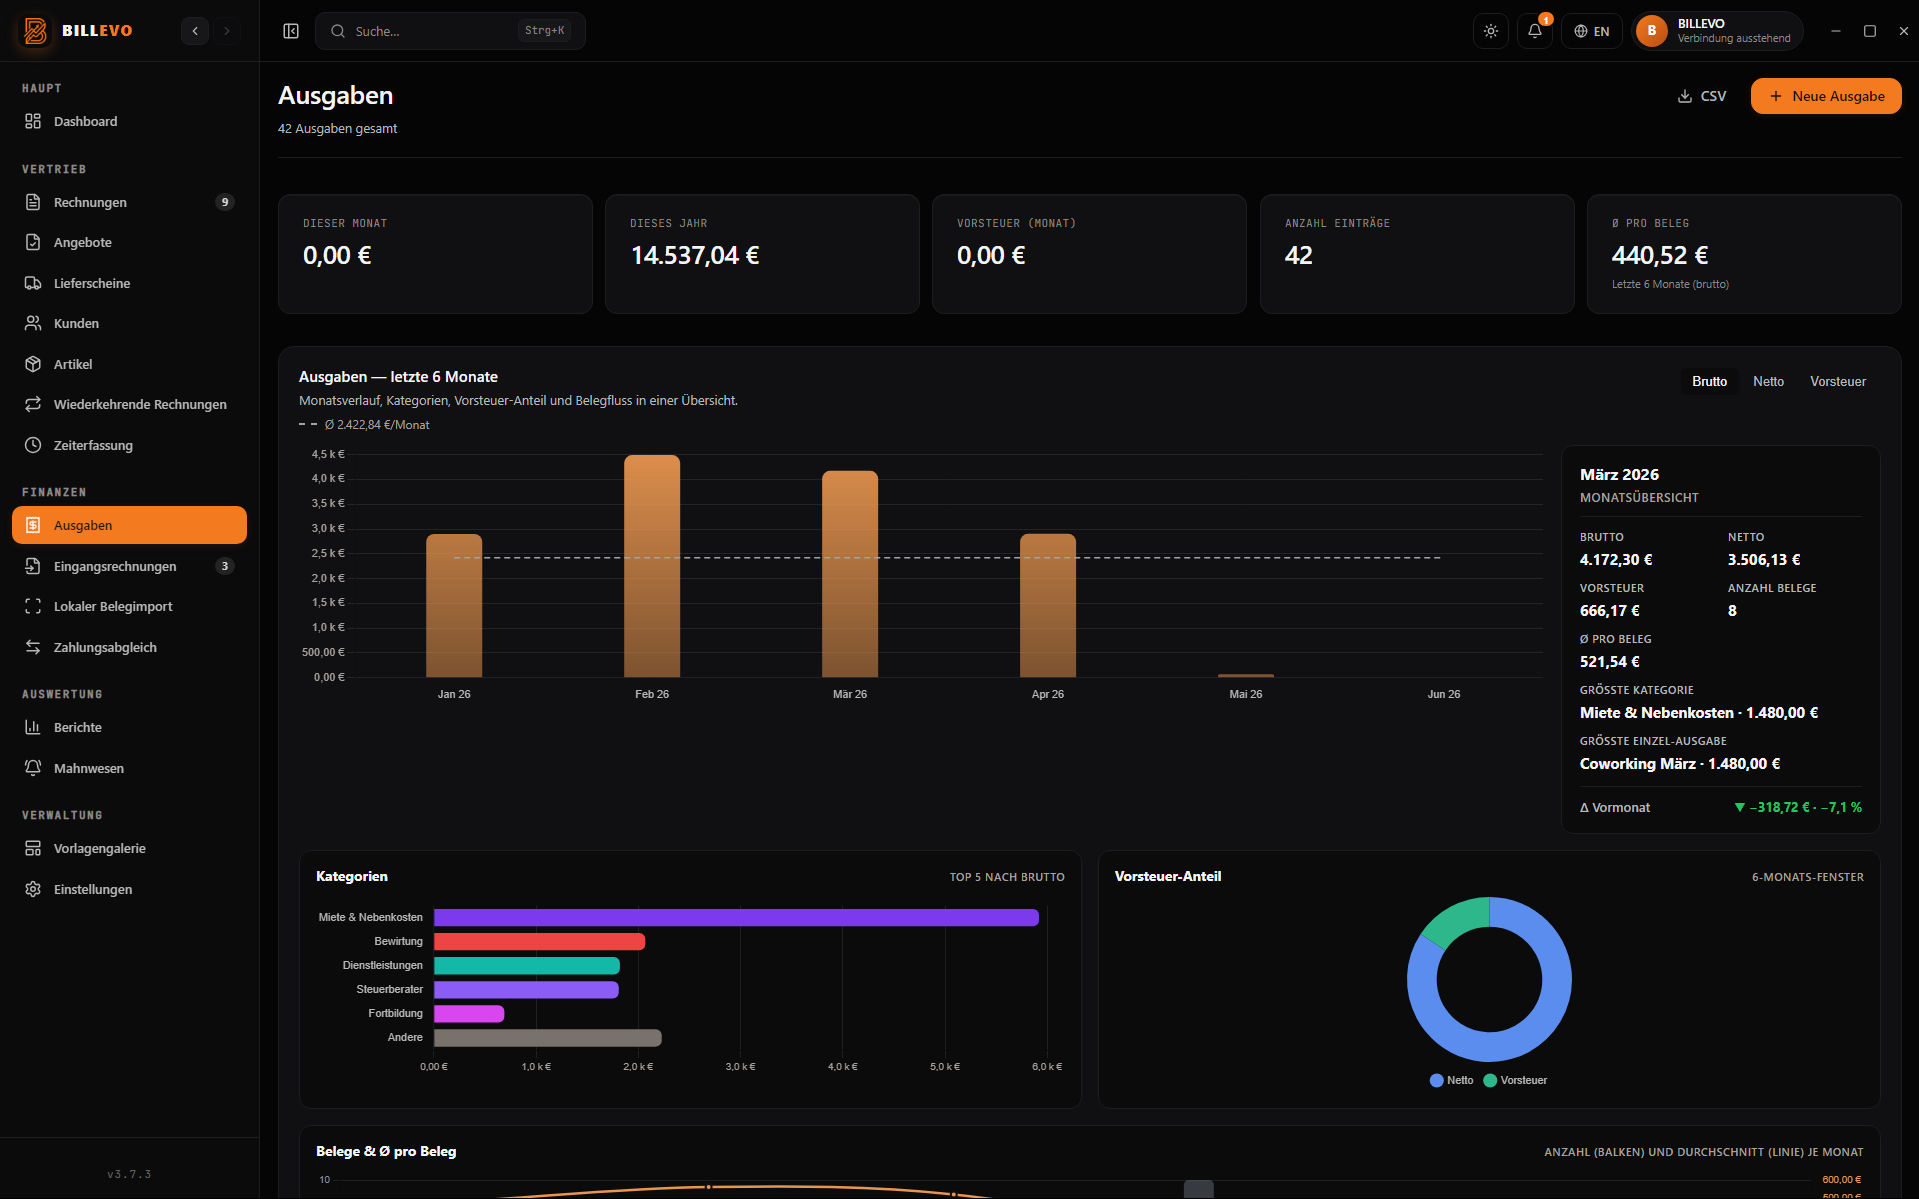1919x1199 pixels.
Task: Open Einstellungen in the sidebar
Action: [129, 889]
